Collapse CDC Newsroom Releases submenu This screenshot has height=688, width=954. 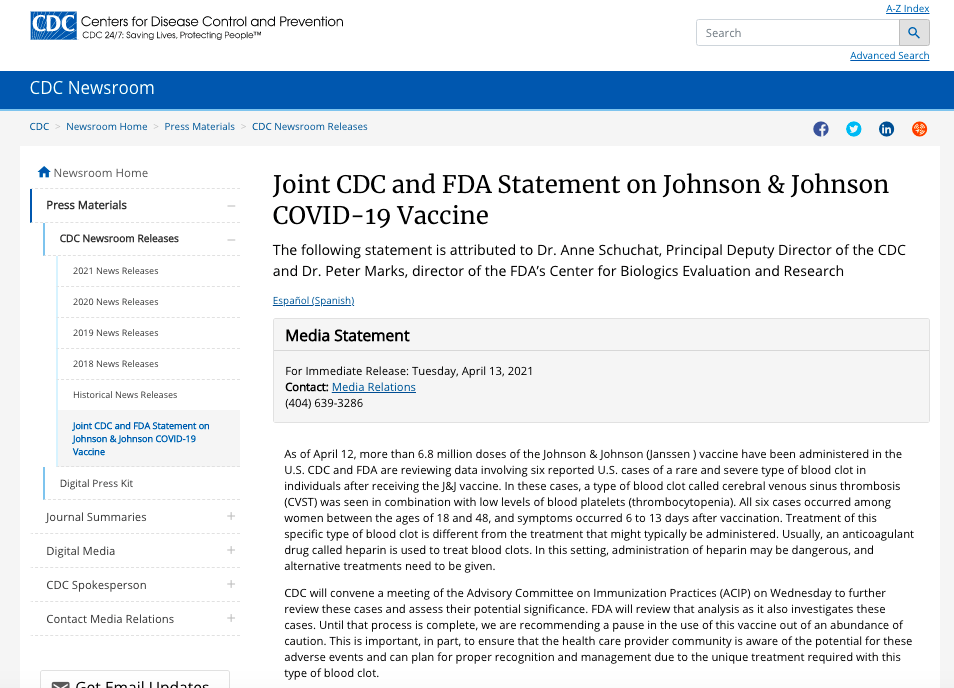pos(231,239)
